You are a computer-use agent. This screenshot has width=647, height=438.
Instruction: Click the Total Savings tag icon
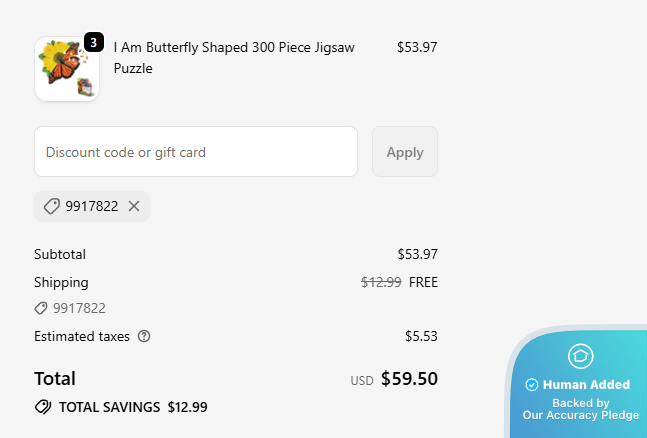(x=43, y=407)
